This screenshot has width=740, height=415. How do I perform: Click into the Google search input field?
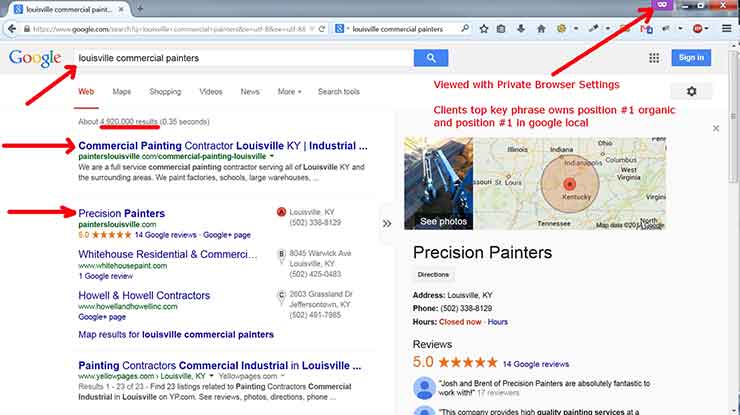pyautogui.click(x=243, y=58)
